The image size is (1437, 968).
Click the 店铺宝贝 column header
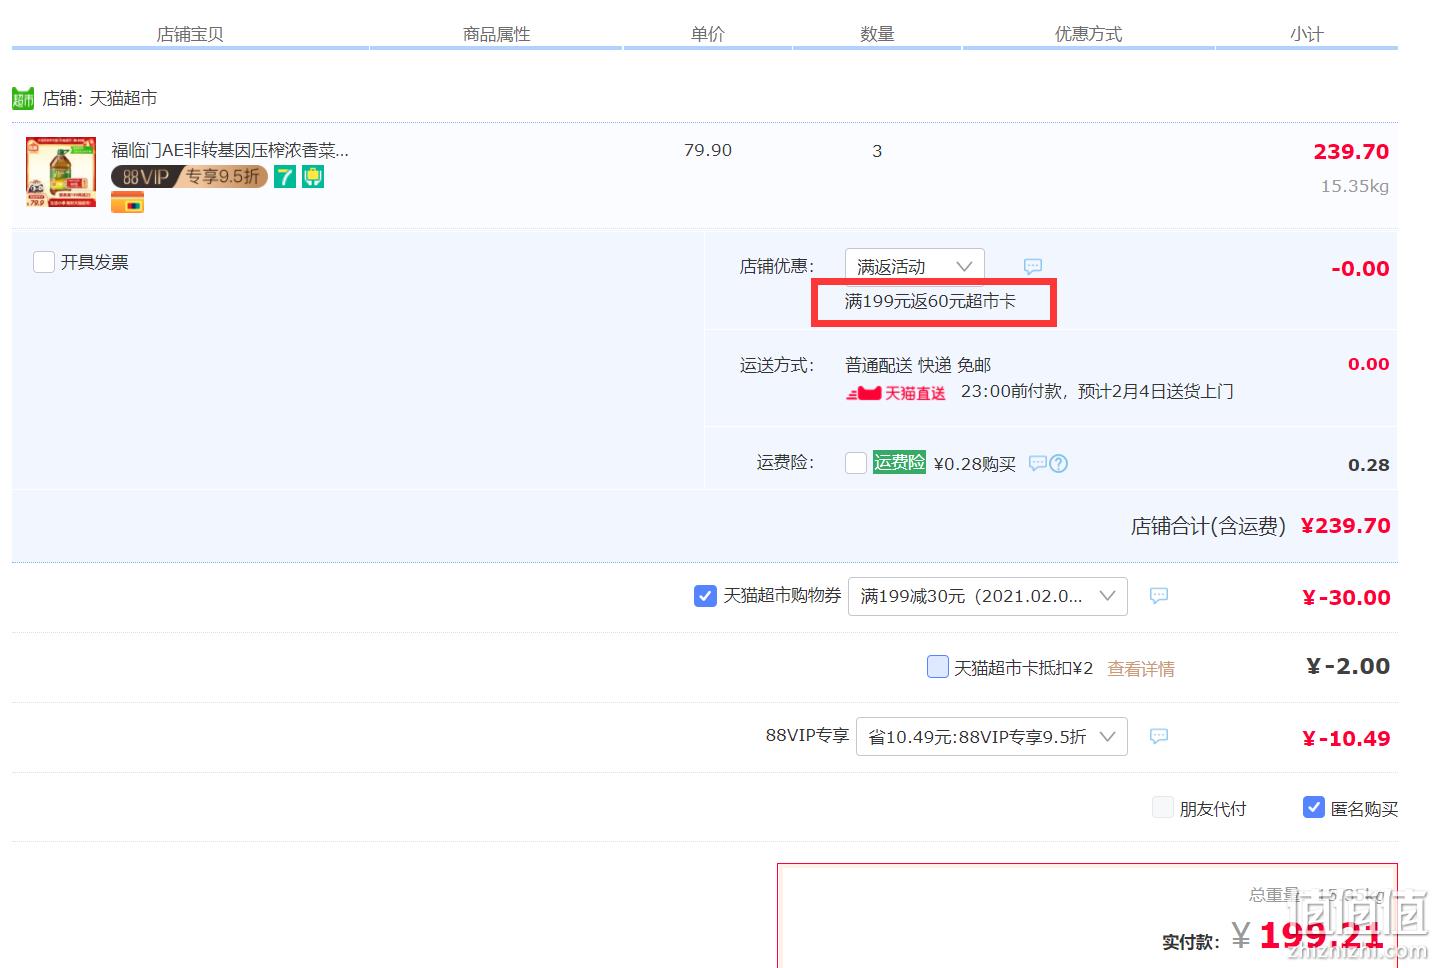[190, 34]
